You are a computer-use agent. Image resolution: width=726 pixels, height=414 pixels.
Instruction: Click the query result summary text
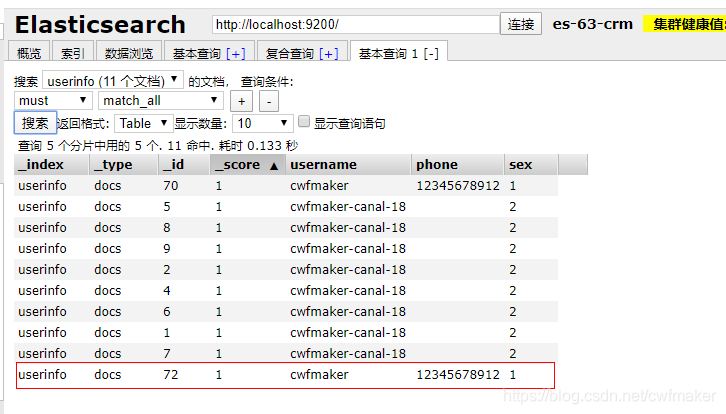pyautogui.click(x=158, y=146)
